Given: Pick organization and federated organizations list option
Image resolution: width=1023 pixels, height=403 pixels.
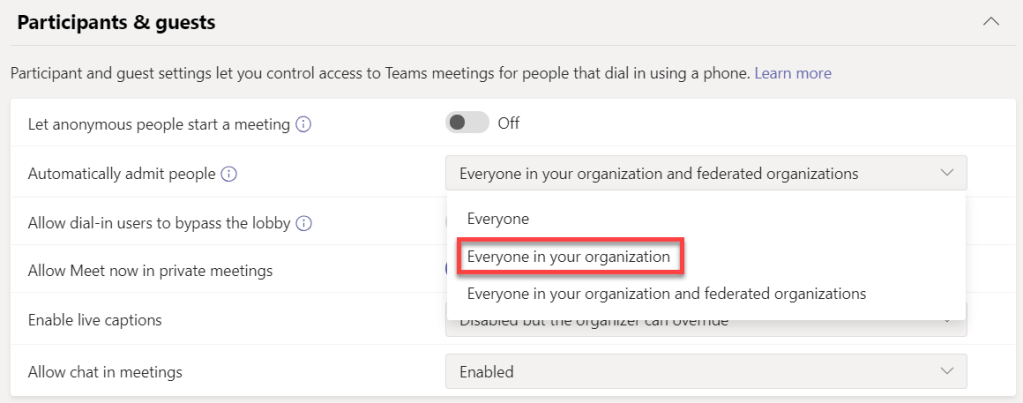Looking at the screenshot, I should click(x=666, y=294).
